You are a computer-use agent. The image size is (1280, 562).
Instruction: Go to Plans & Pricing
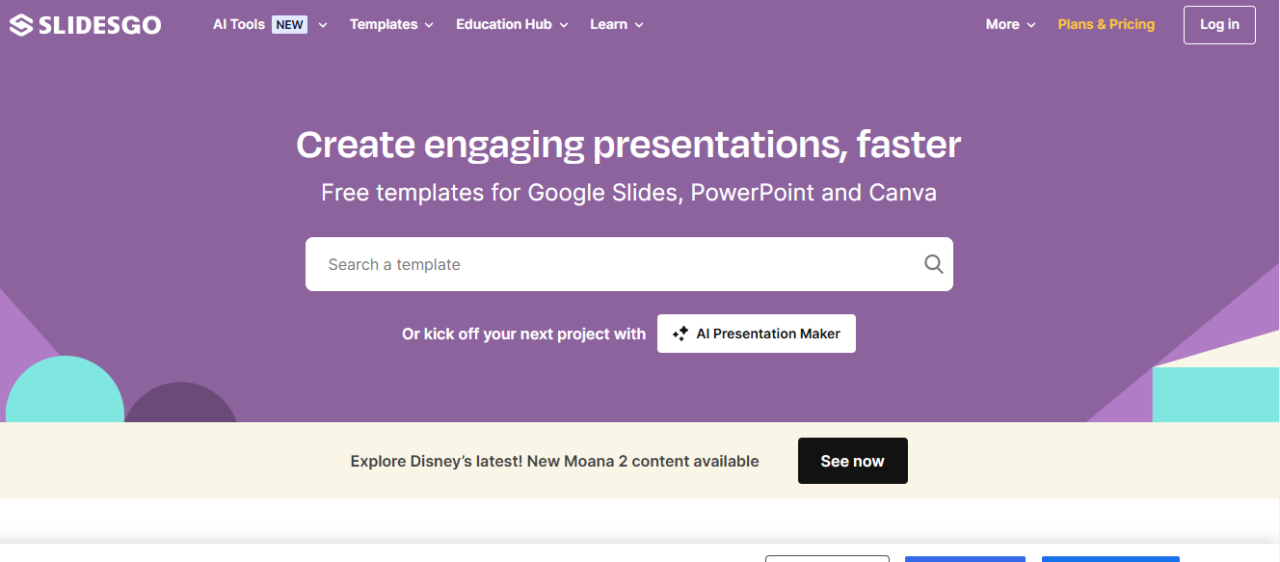pyautogui.click(x=1106, y=25)
